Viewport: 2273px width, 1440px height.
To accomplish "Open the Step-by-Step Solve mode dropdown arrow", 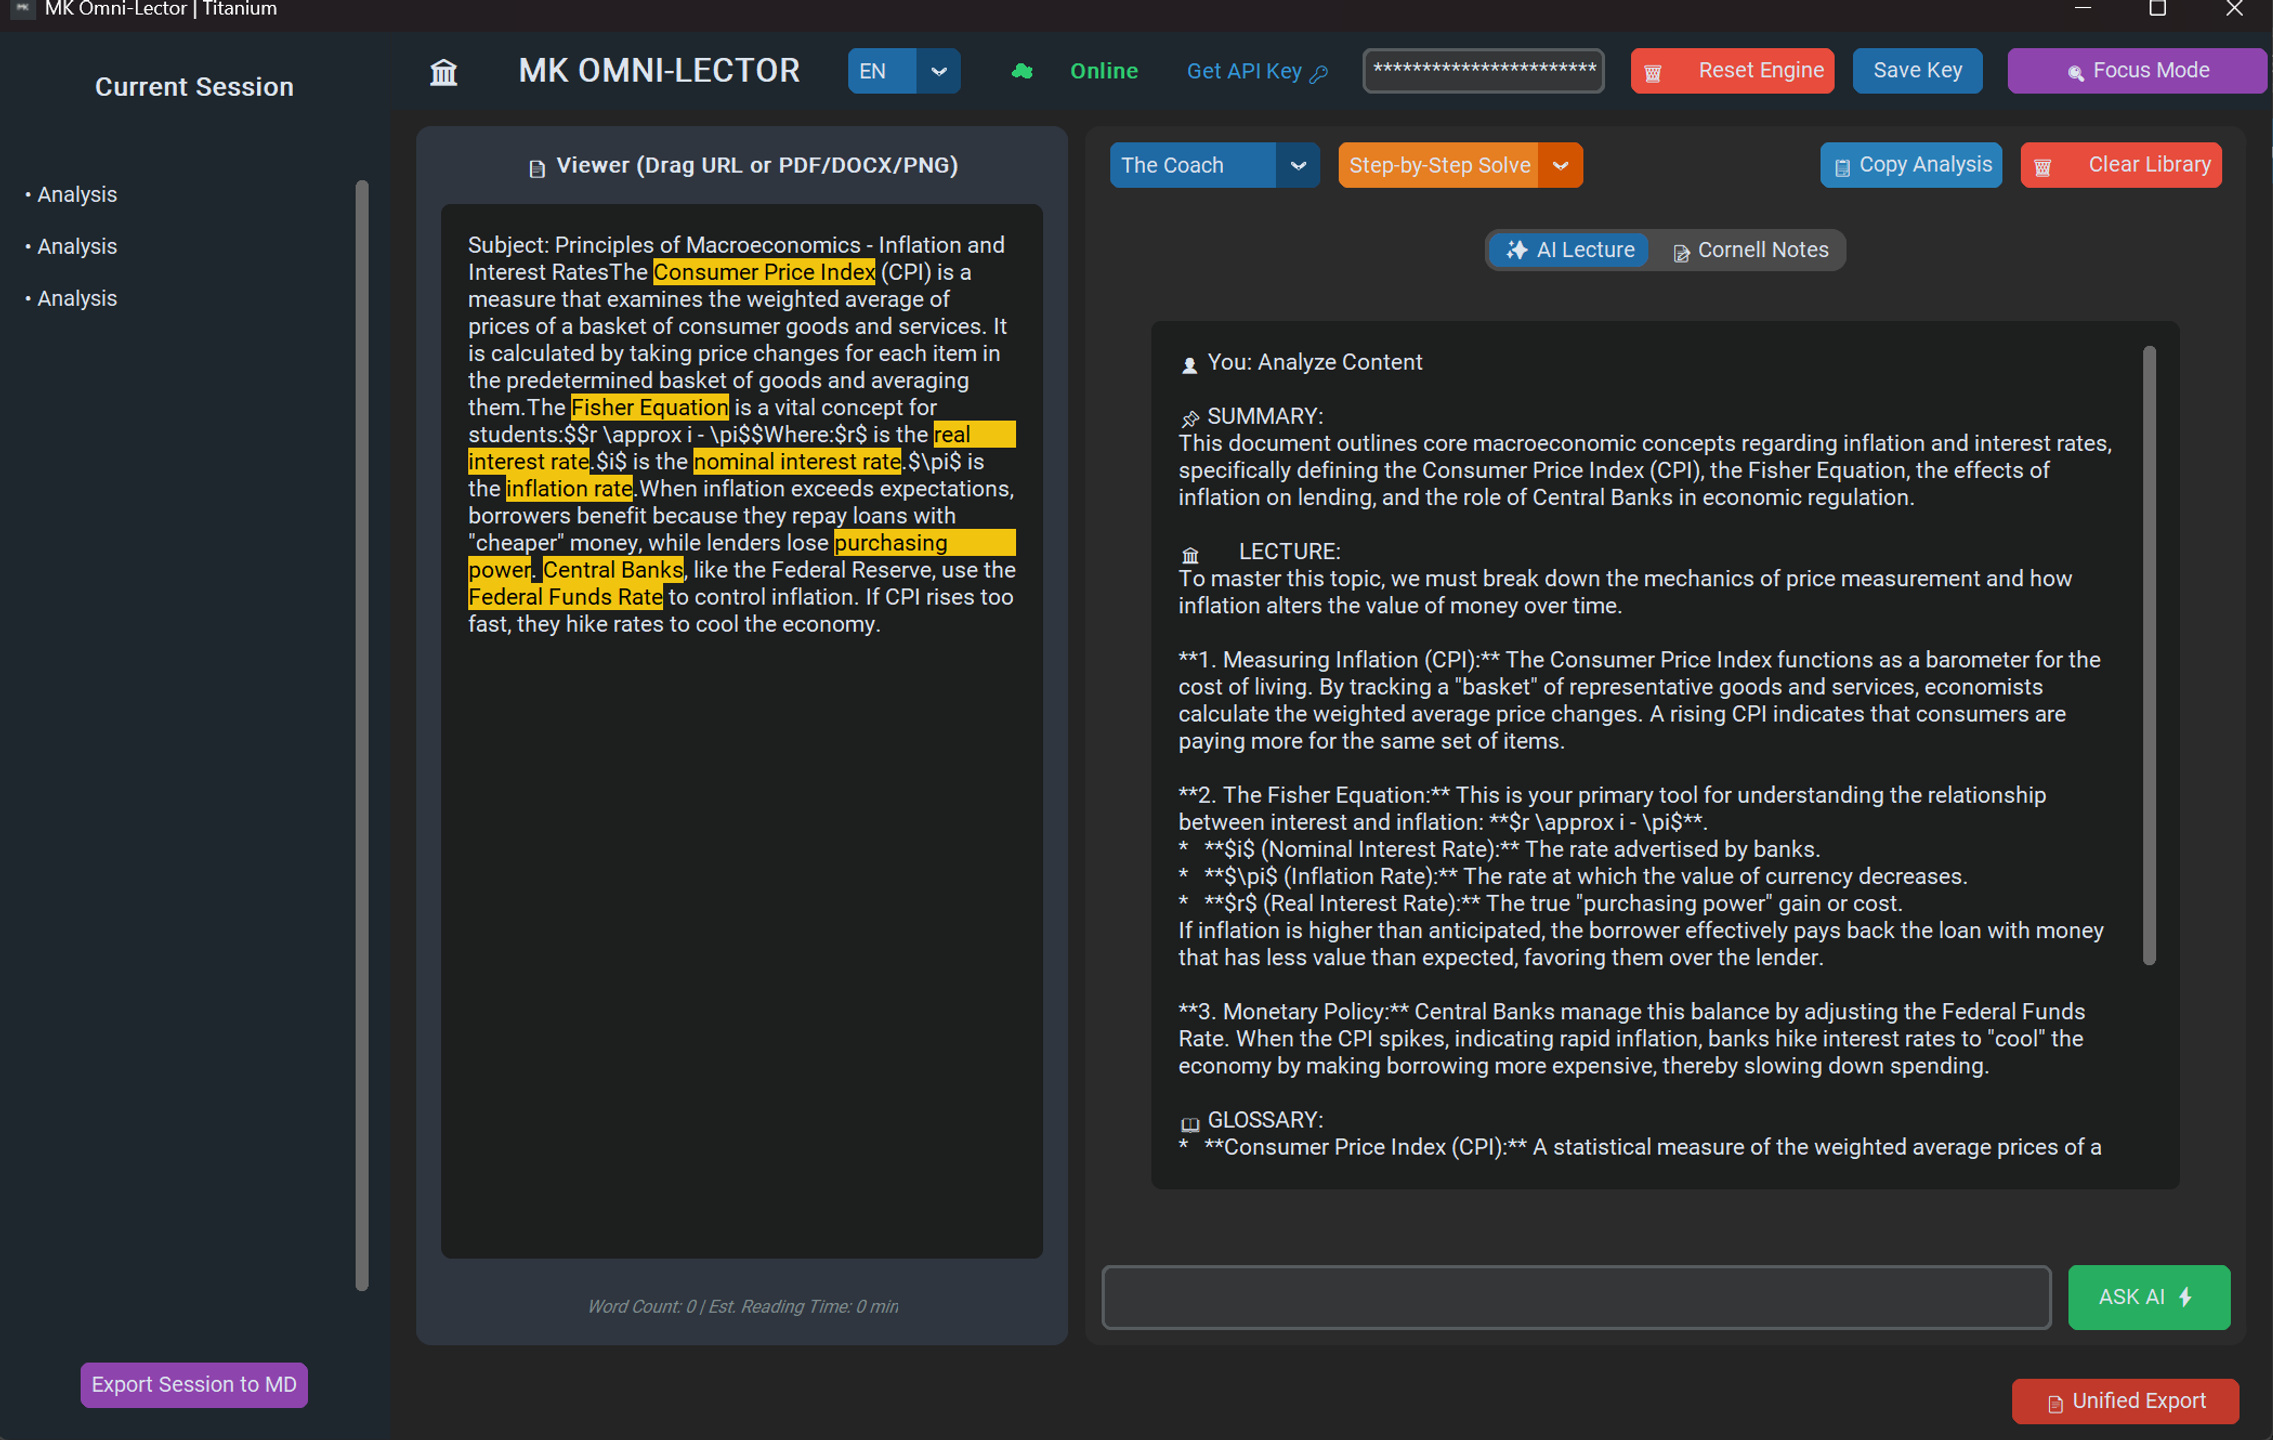I will (1560, 165).
